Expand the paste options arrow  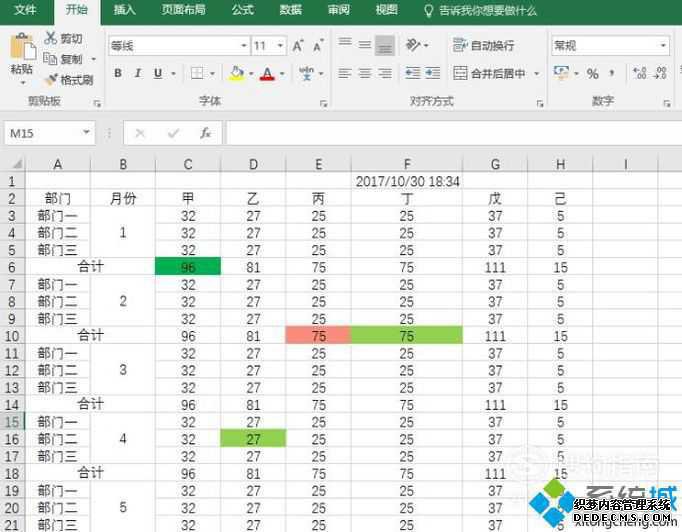coord(23,82)
